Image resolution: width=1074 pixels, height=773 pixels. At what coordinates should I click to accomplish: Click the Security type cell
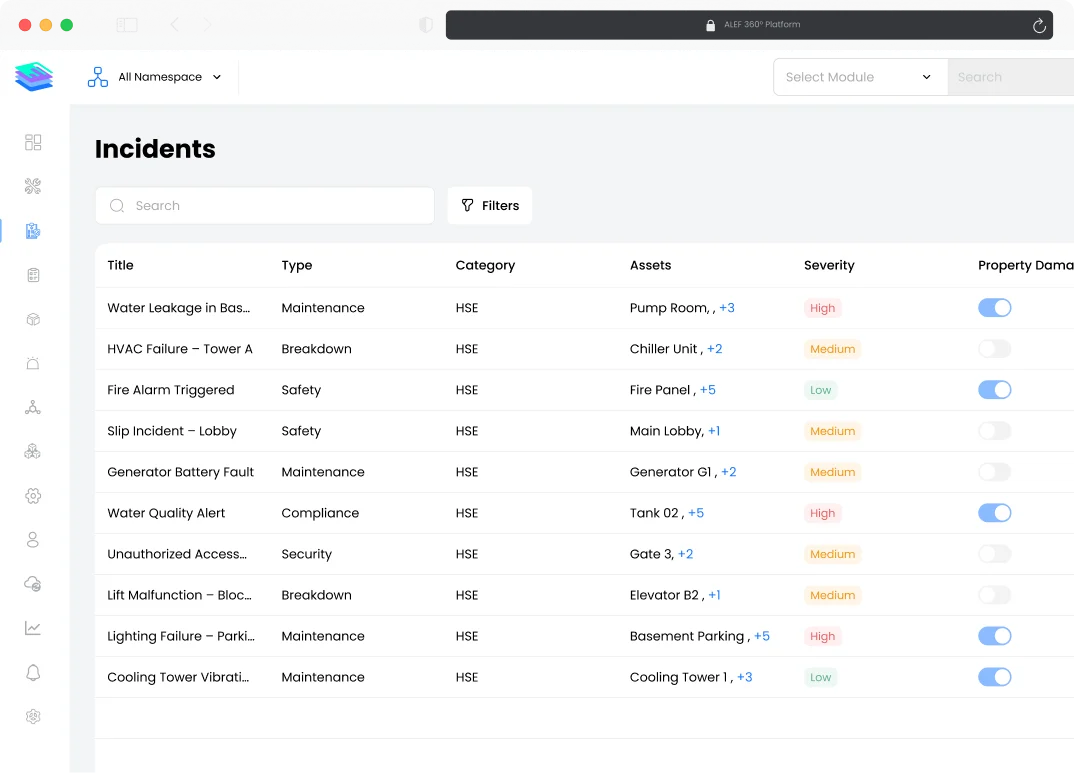306,554
